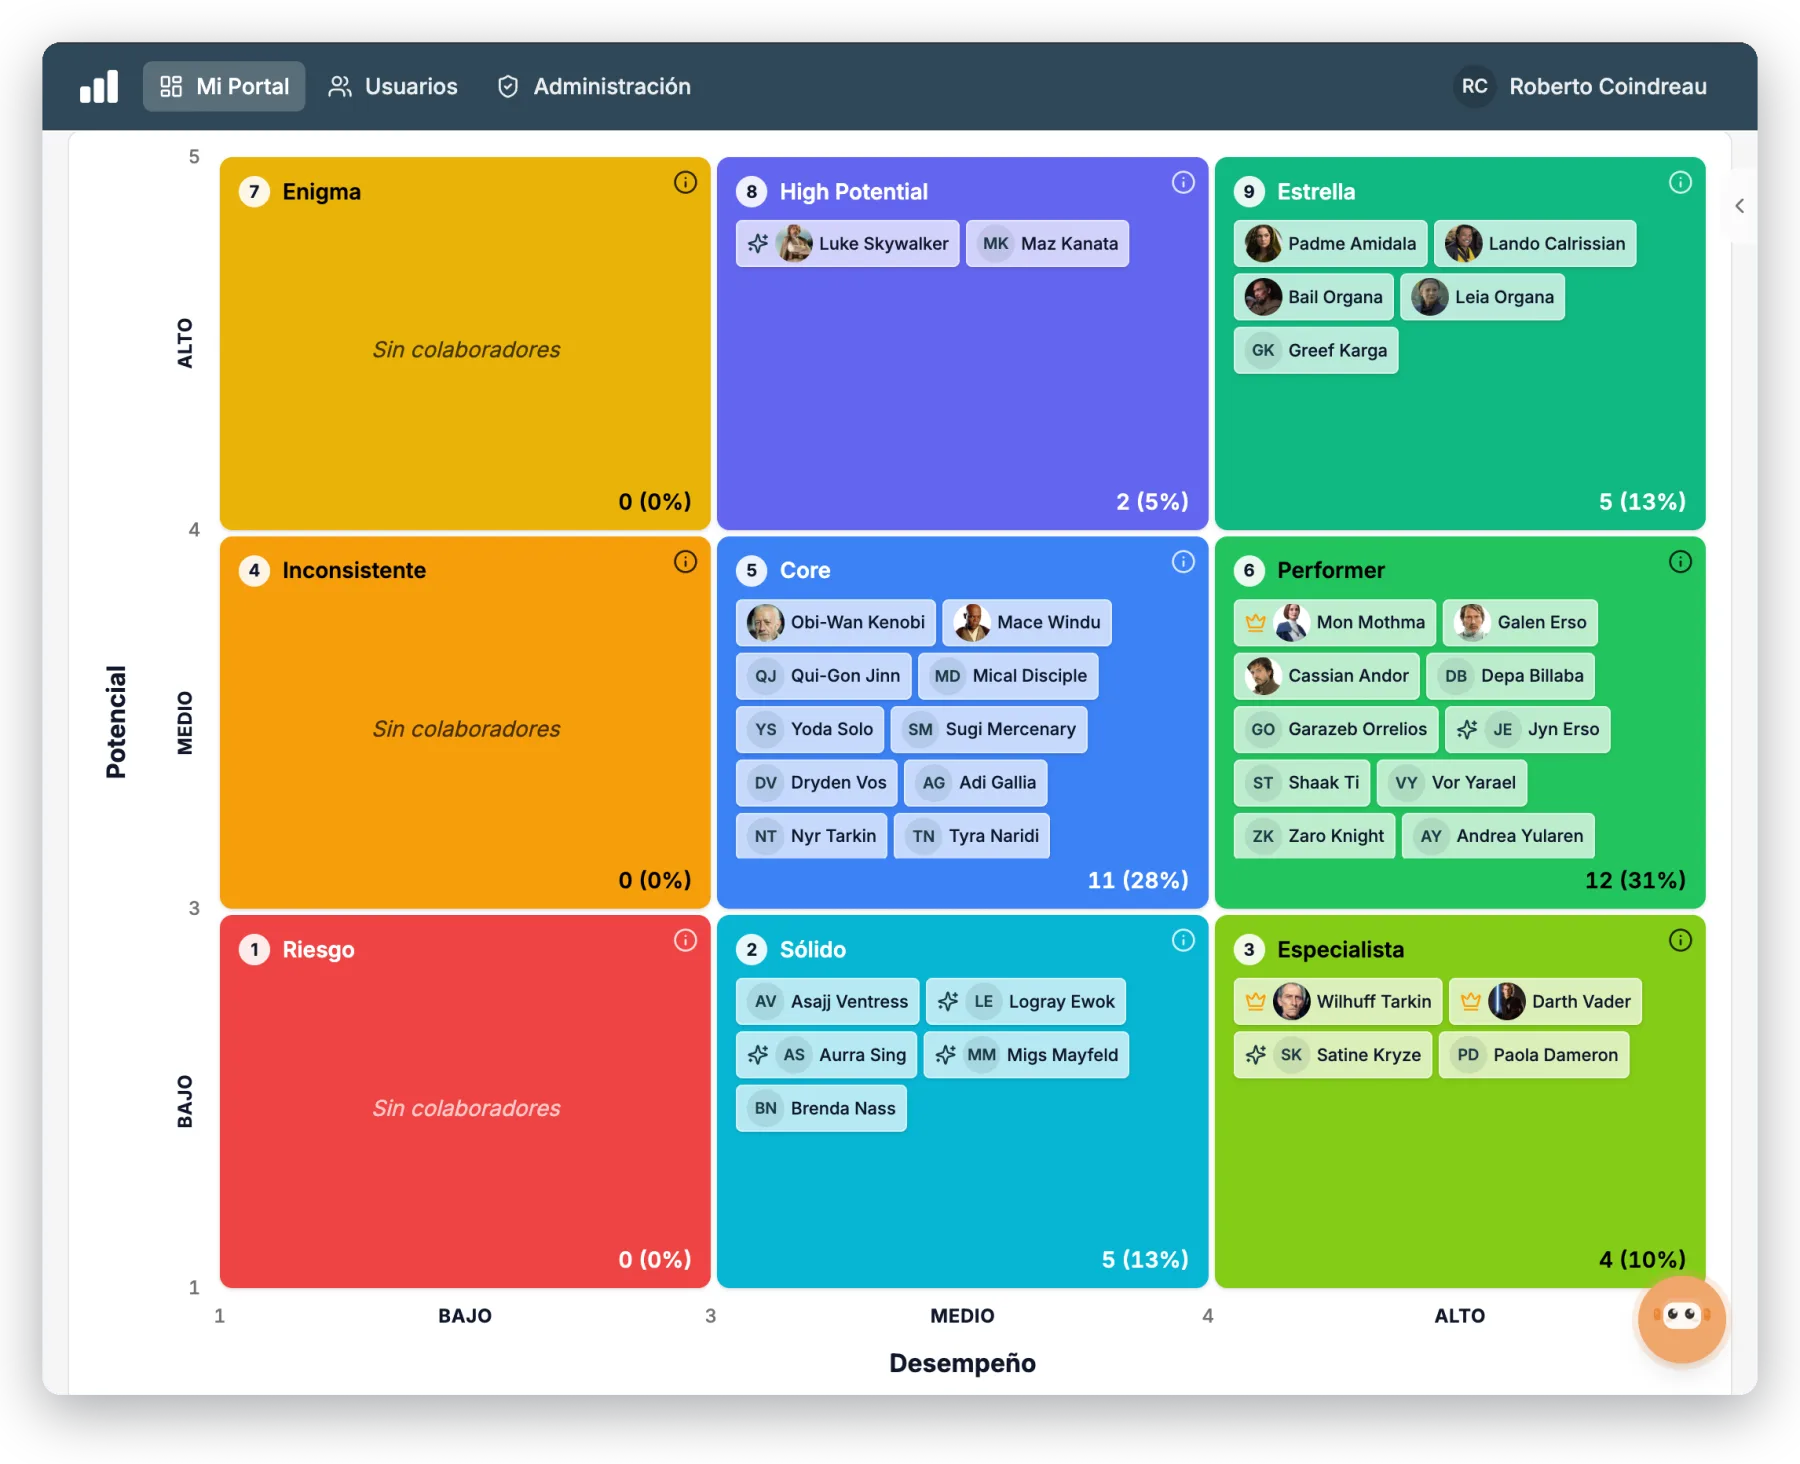
Task: Select Jyn Erso in Performer
Action: click(x=1528, y=729)
